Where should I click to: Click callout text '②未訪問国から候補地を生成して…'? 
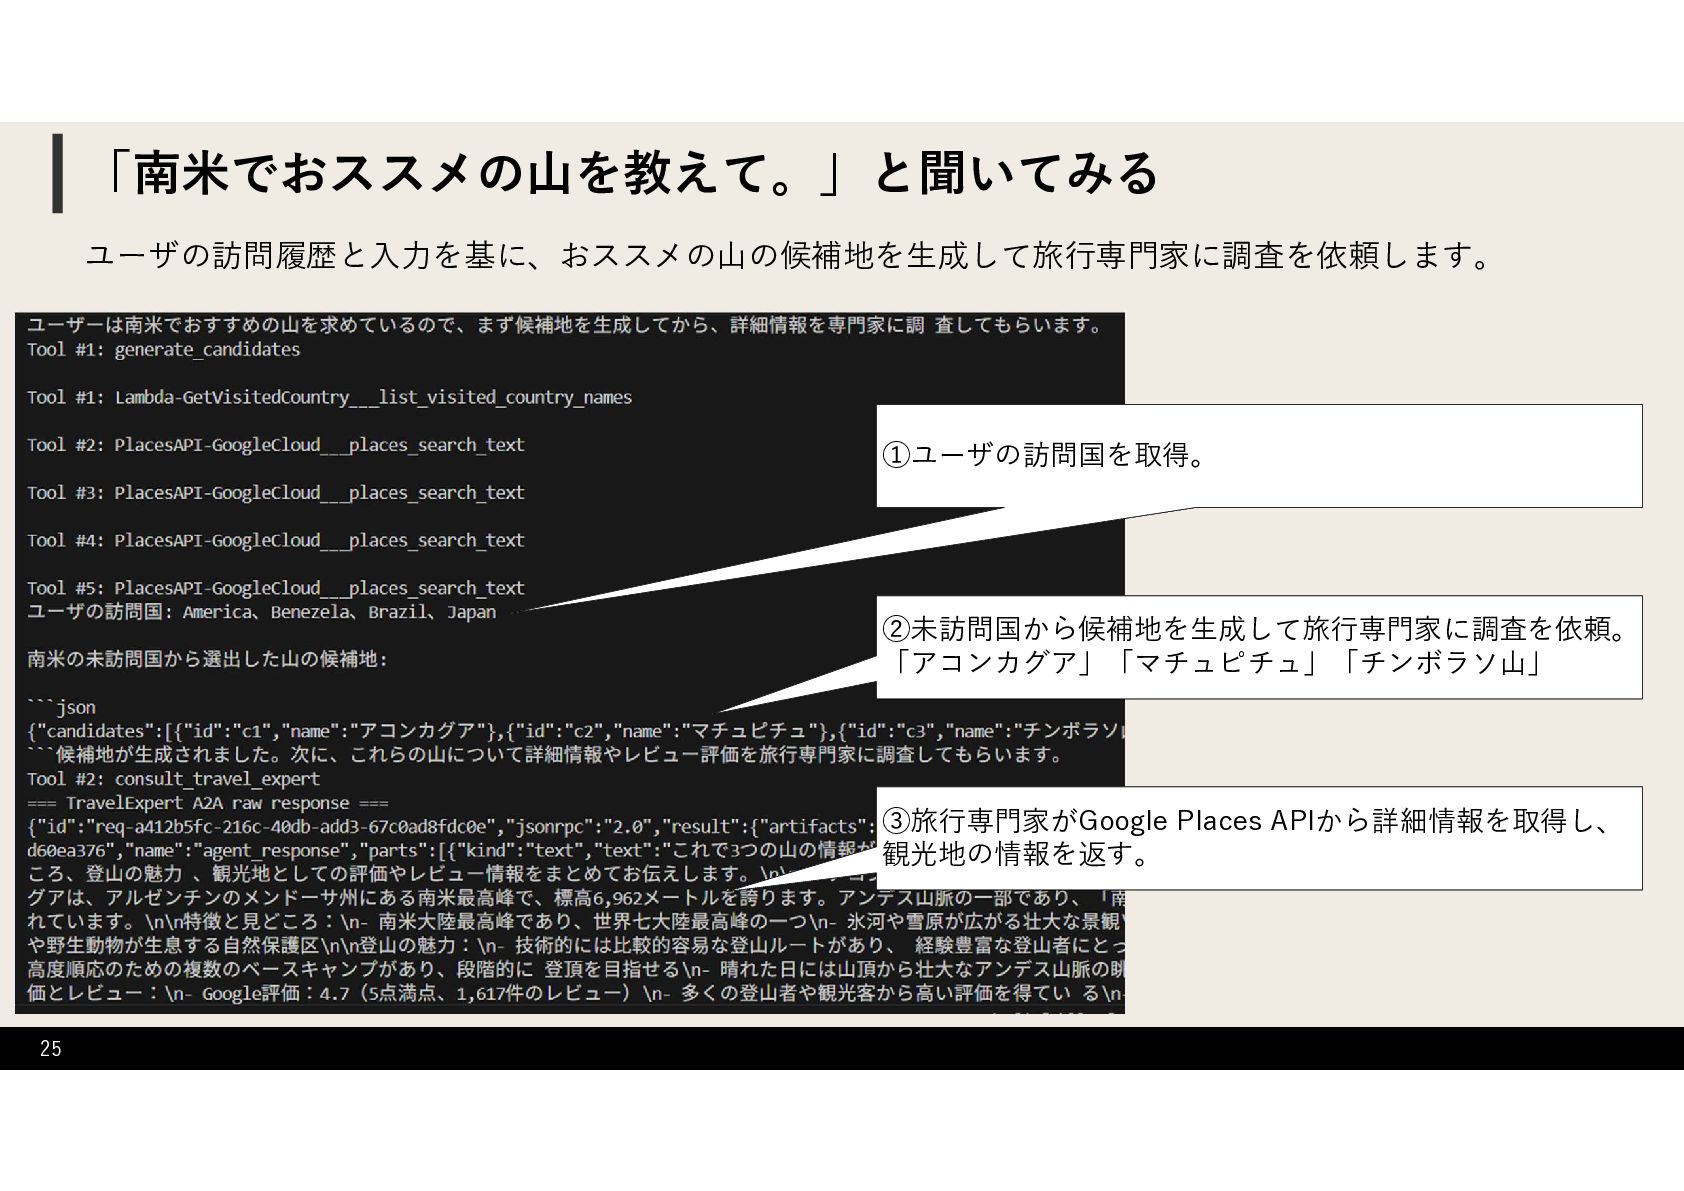(x=1258, y=629)
